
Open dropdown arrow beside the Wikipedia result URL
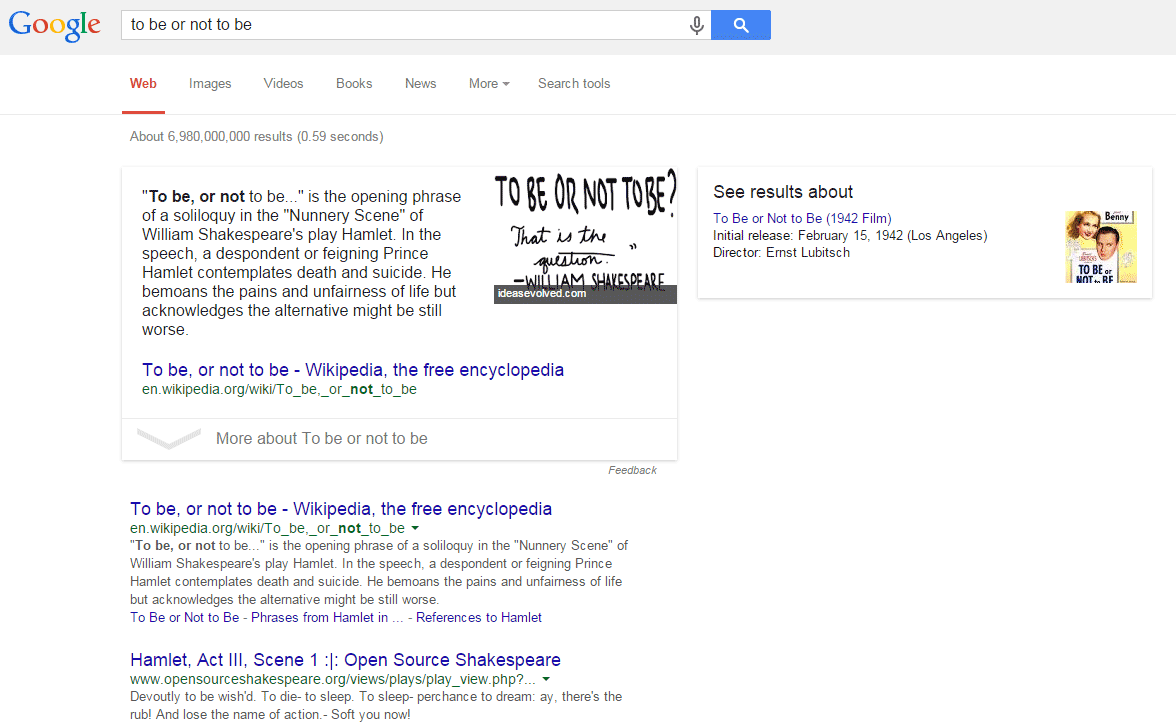[416, 528]
